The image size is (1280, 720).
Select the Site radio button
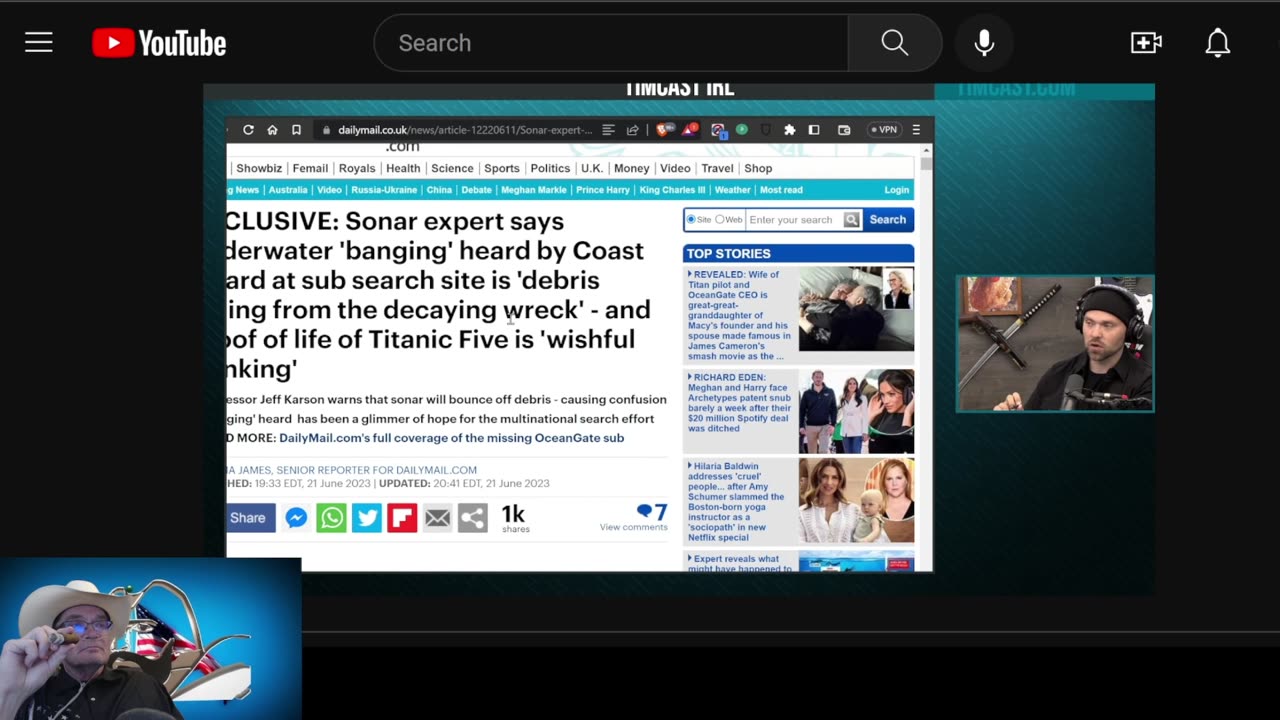(691, 219)
